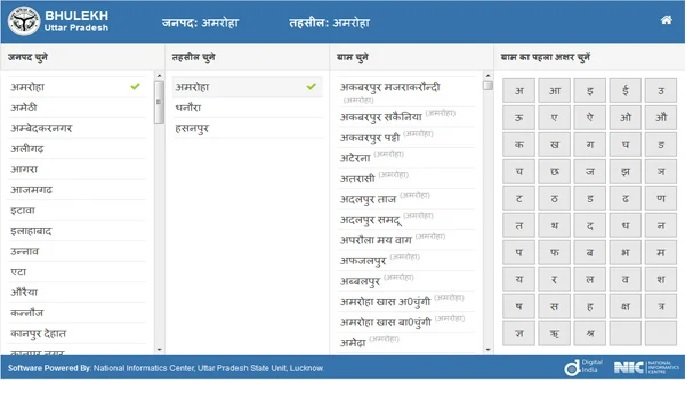
Task: Filter villages by letter च
Action: 518,172
